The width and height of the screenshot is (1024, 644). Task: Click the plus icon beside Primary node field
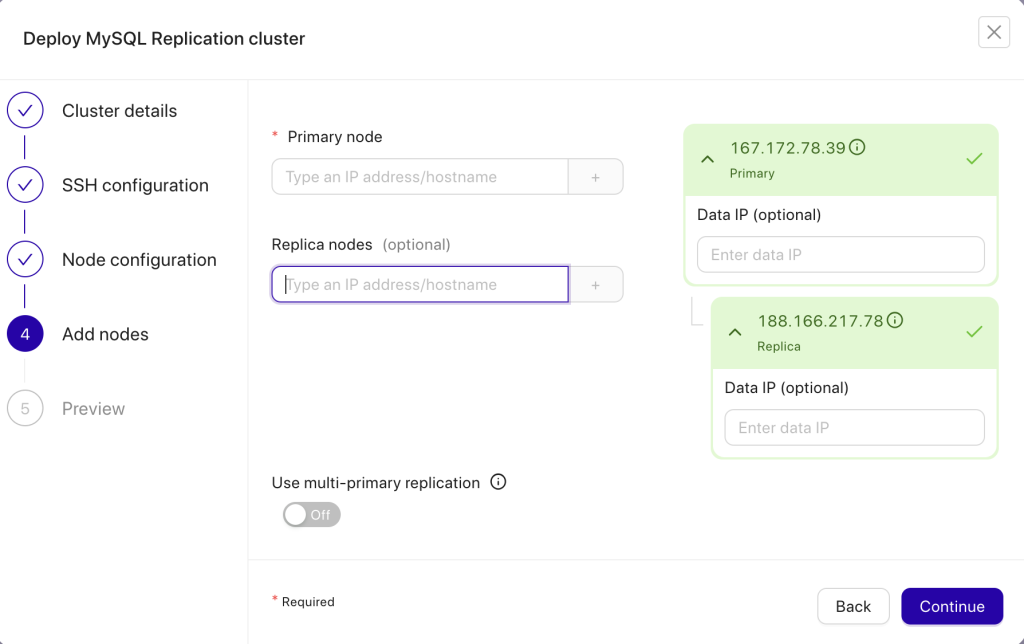pyautogui.click(x=595, y=176)
